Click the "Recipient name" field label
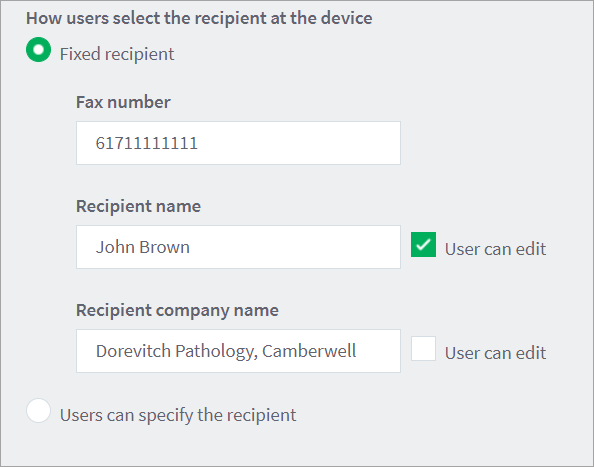This screenshot has width=594, height=467. pos(138,206)
